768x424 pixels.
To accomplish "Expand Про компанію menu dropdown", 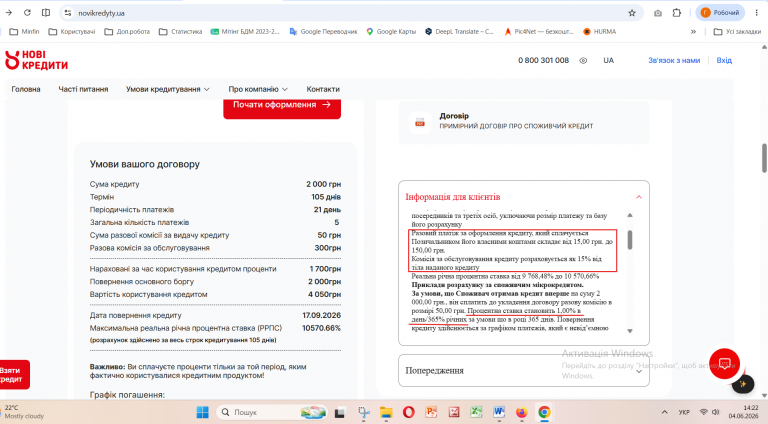I will click(258, 89).
